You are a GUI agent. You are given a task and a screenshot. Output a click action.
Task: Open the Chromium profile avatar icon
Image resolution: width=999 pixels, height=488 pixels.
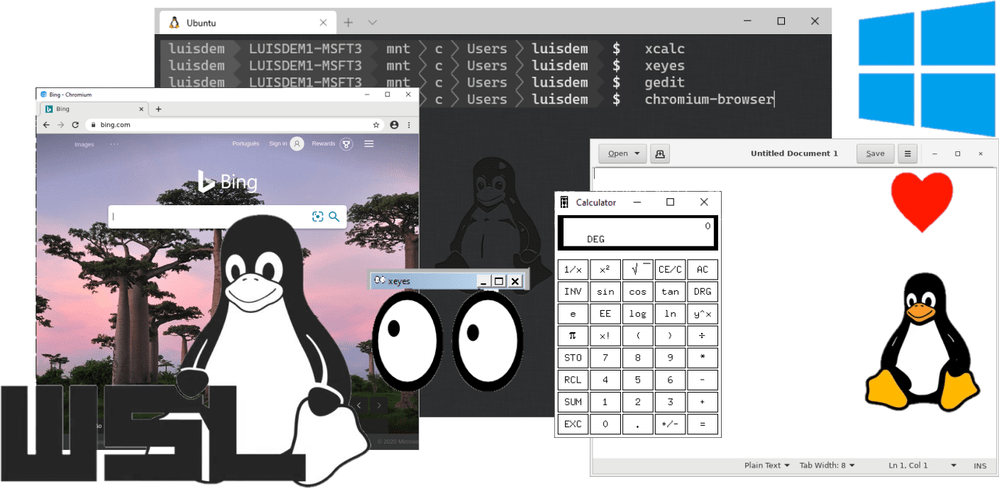tap(394, 125)
